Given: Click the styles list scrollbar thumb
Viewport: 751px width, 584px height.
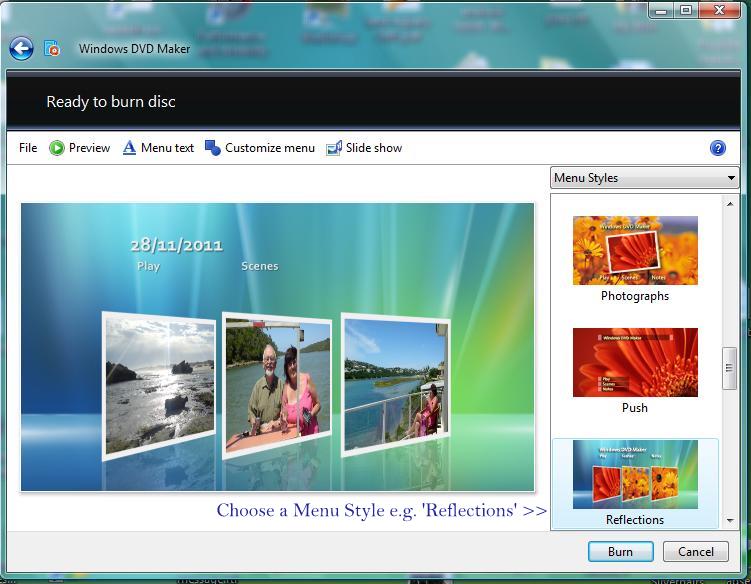Looking at the screenshot, I should point(729,368).
